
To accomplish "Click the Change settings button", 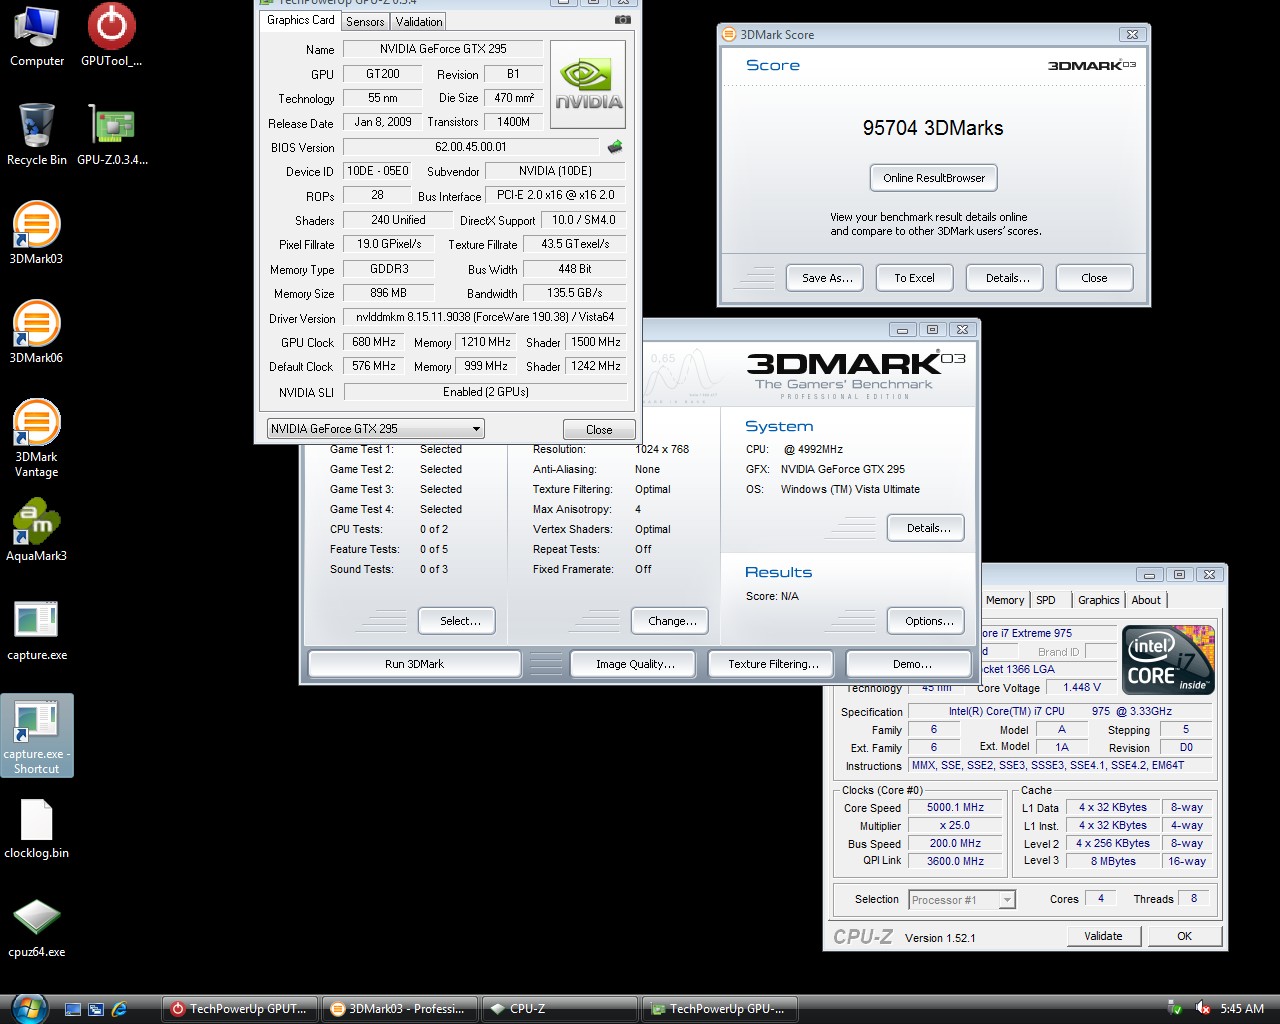I will click(x=672, y=621).
